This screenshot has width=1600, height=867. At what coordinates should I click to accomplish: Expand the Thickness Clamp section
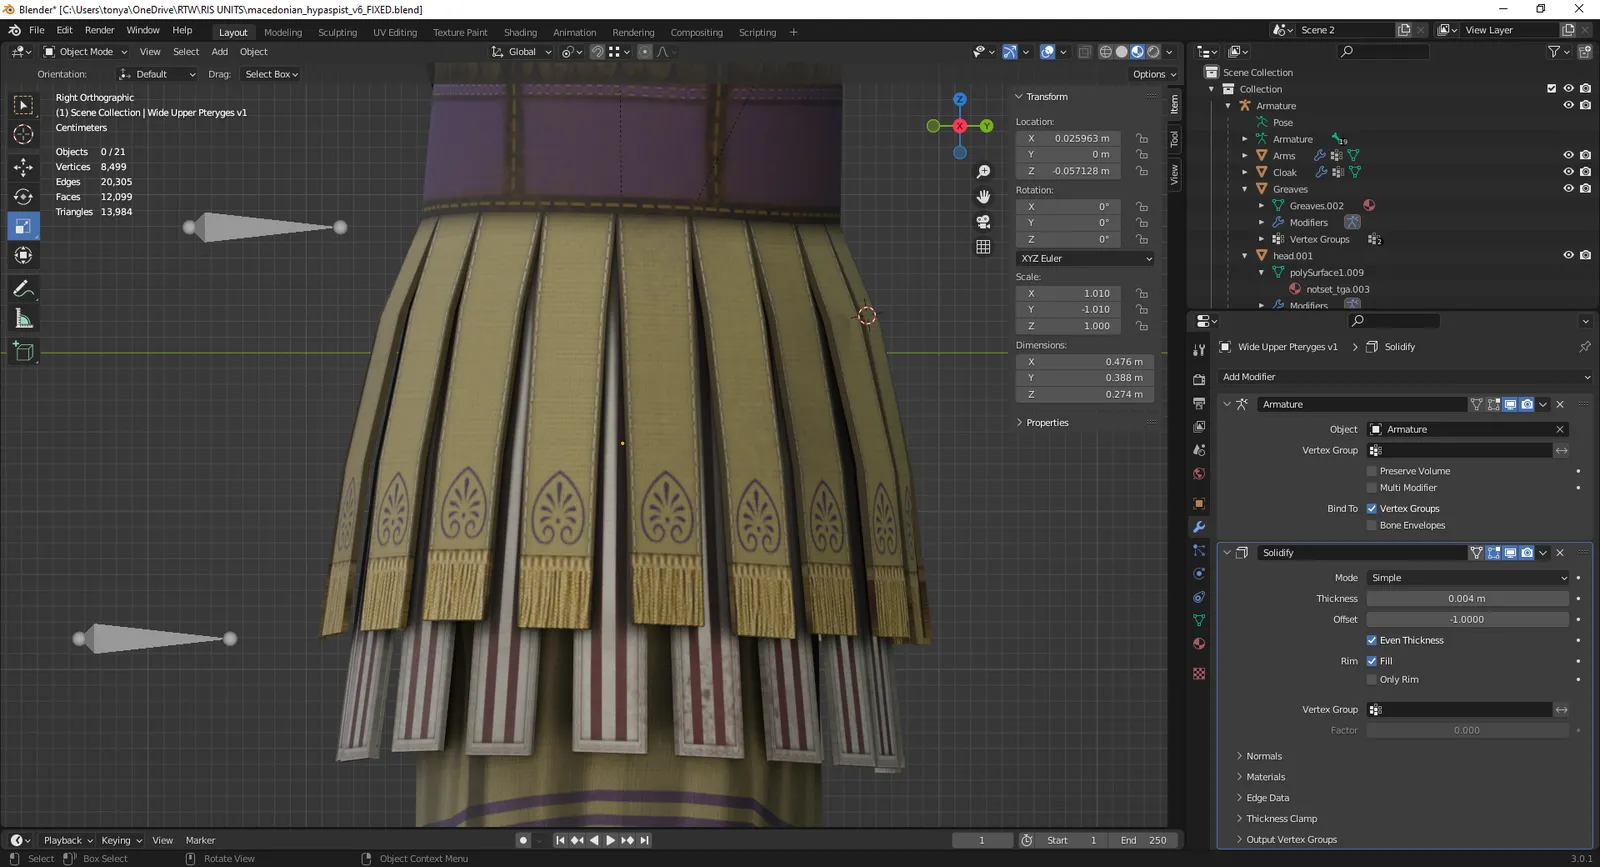(1281, 819)
